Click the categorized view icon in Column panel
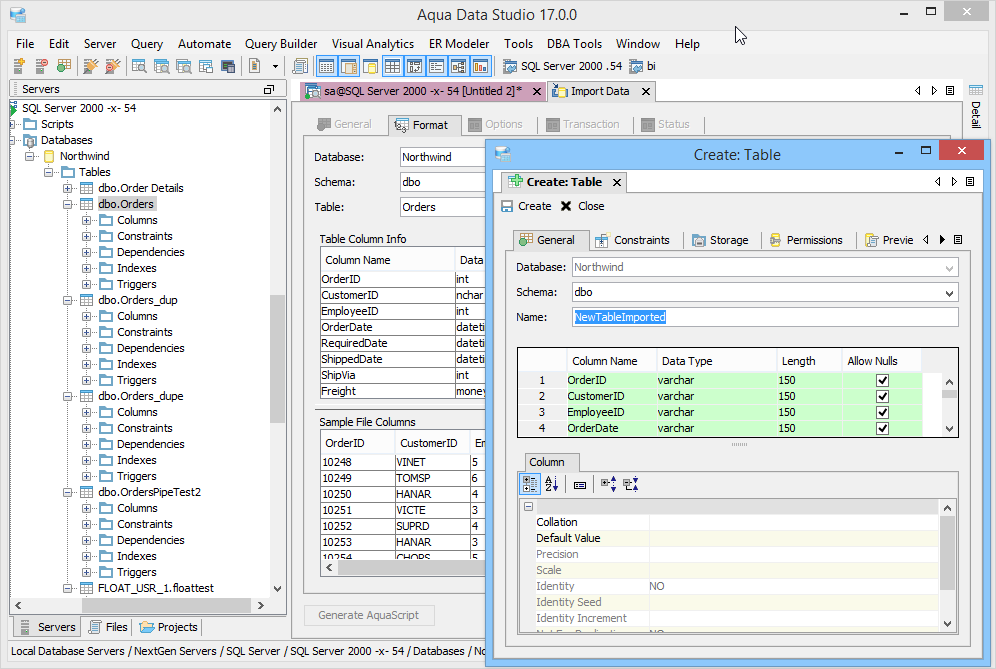Screen dimensions: 996x669 (530, 484)
